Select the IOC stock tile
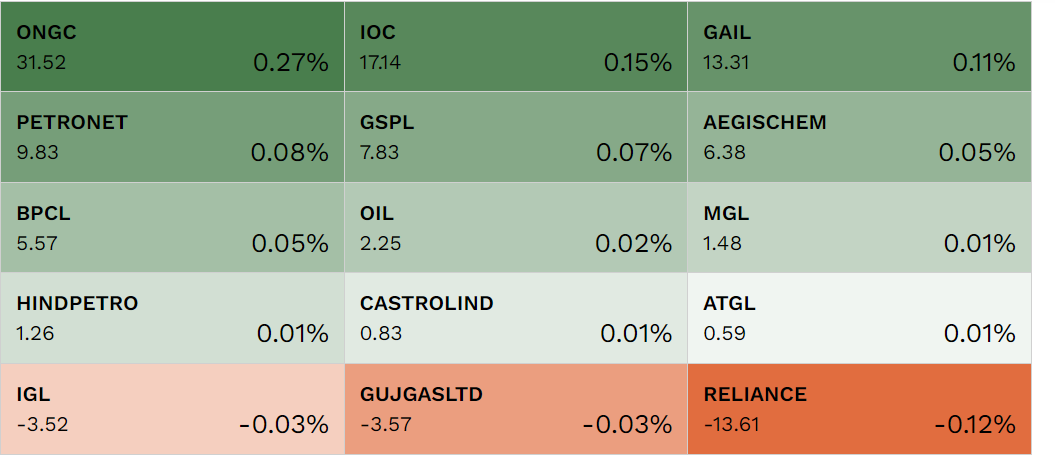 click(x=515, y=47)
